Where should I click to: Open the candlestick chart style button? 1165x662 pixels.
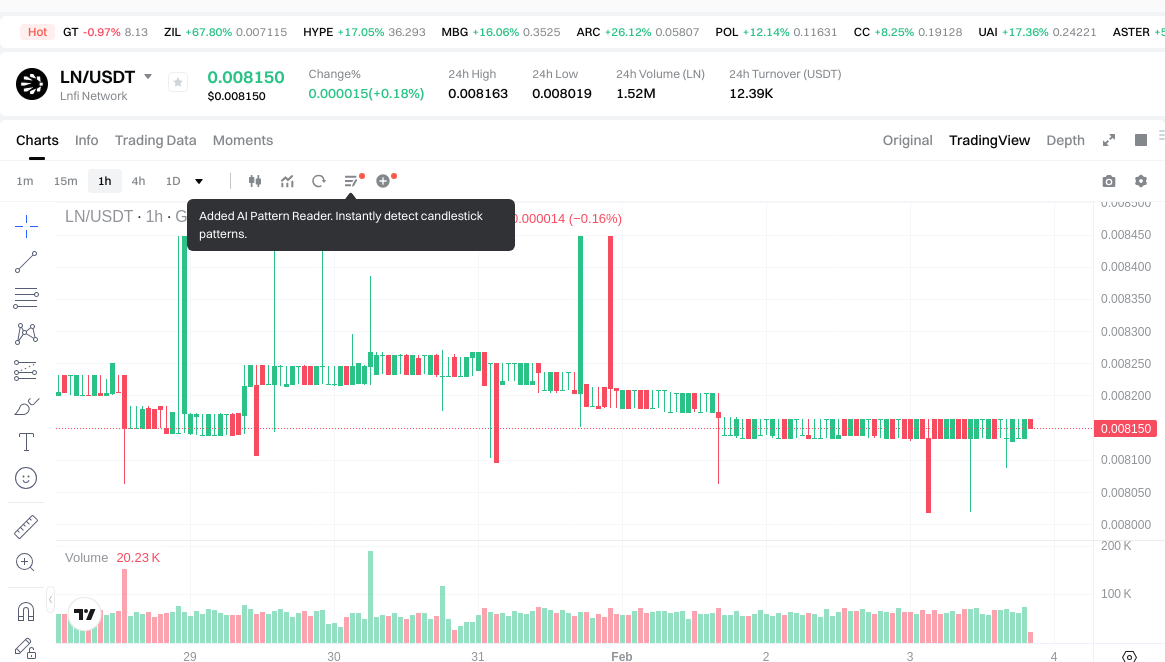pos(255,181)
